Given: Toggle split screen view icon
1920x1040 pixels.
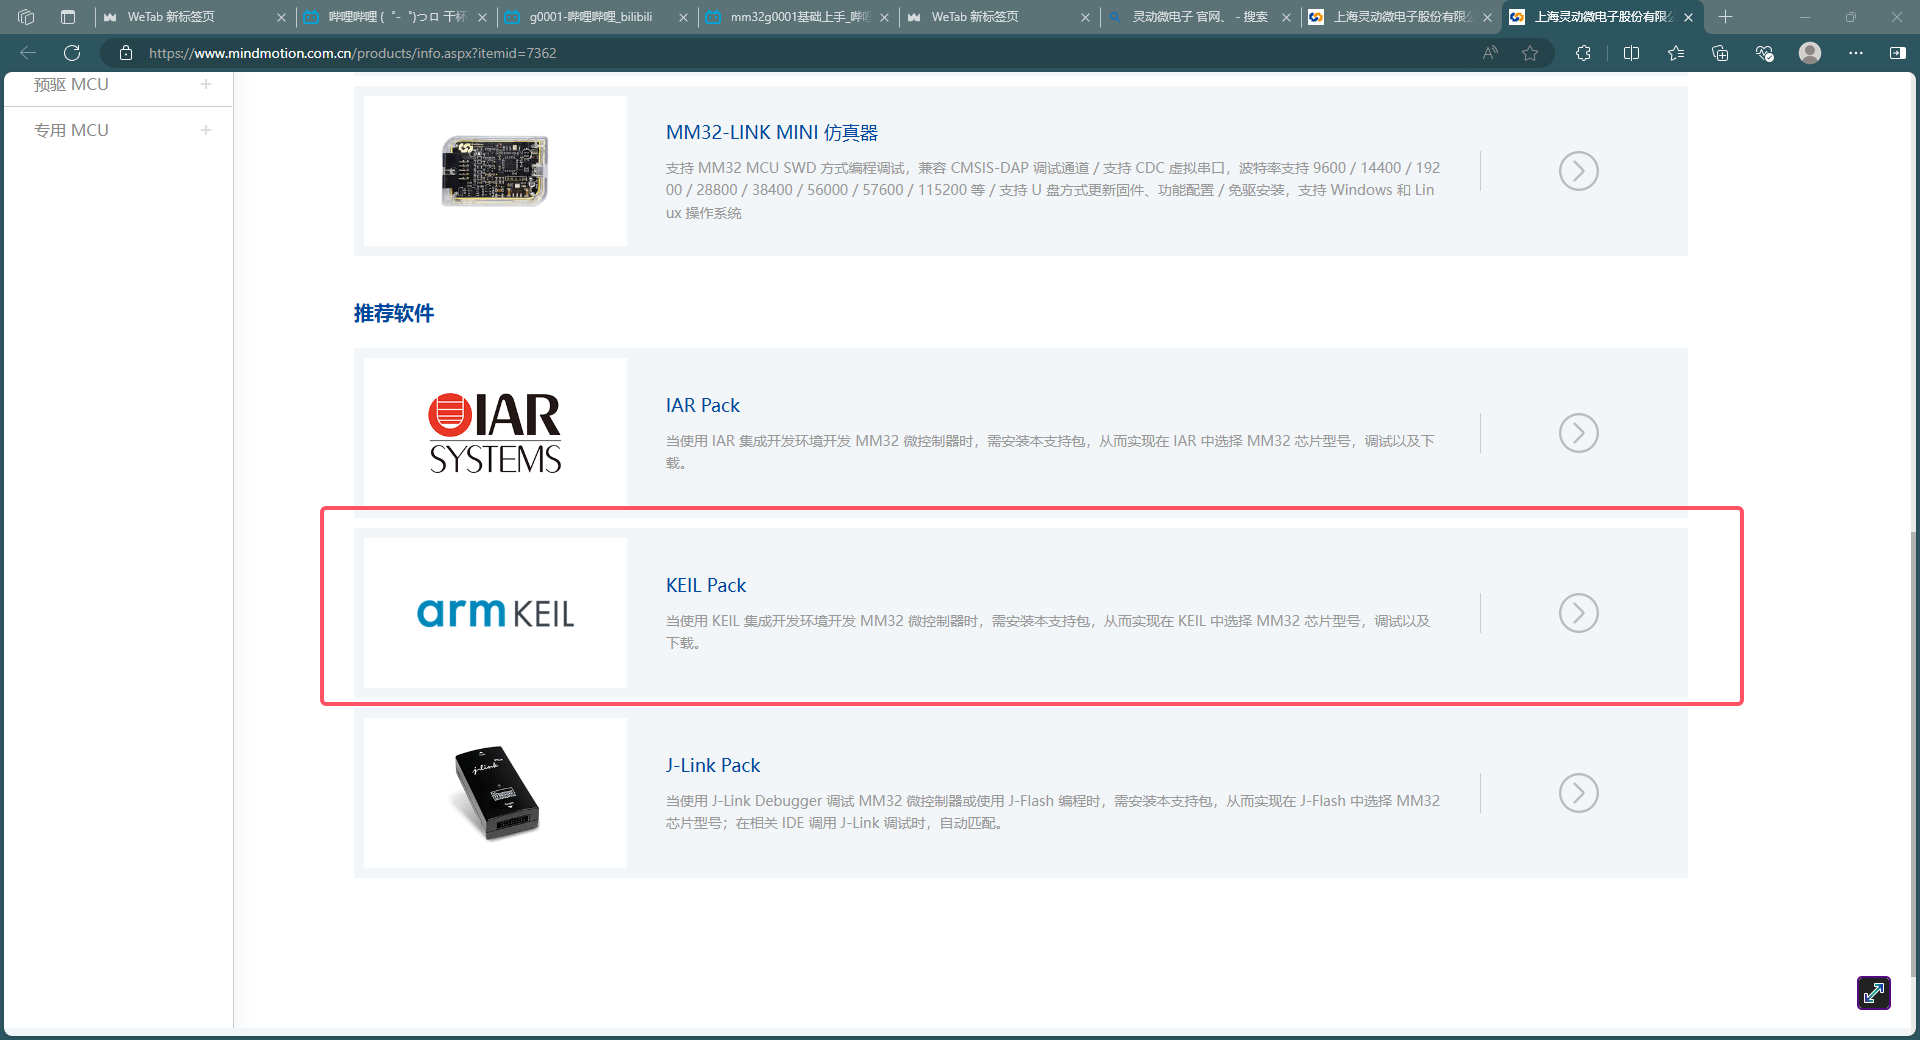Looking at the screenshot, I should click(x=1631, y=53).
